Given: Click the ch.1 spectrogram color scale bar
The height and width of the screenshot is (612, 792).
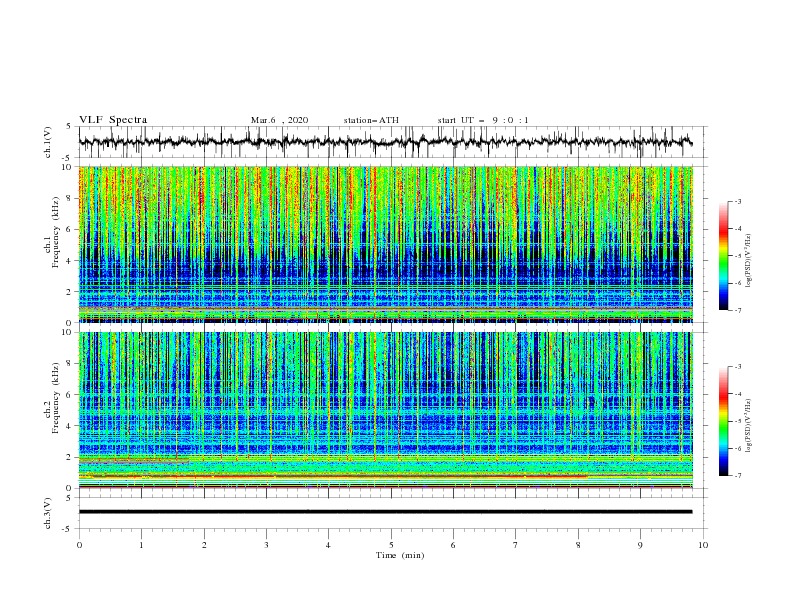Looking at the screenshot, I should [x=723, y=256].
